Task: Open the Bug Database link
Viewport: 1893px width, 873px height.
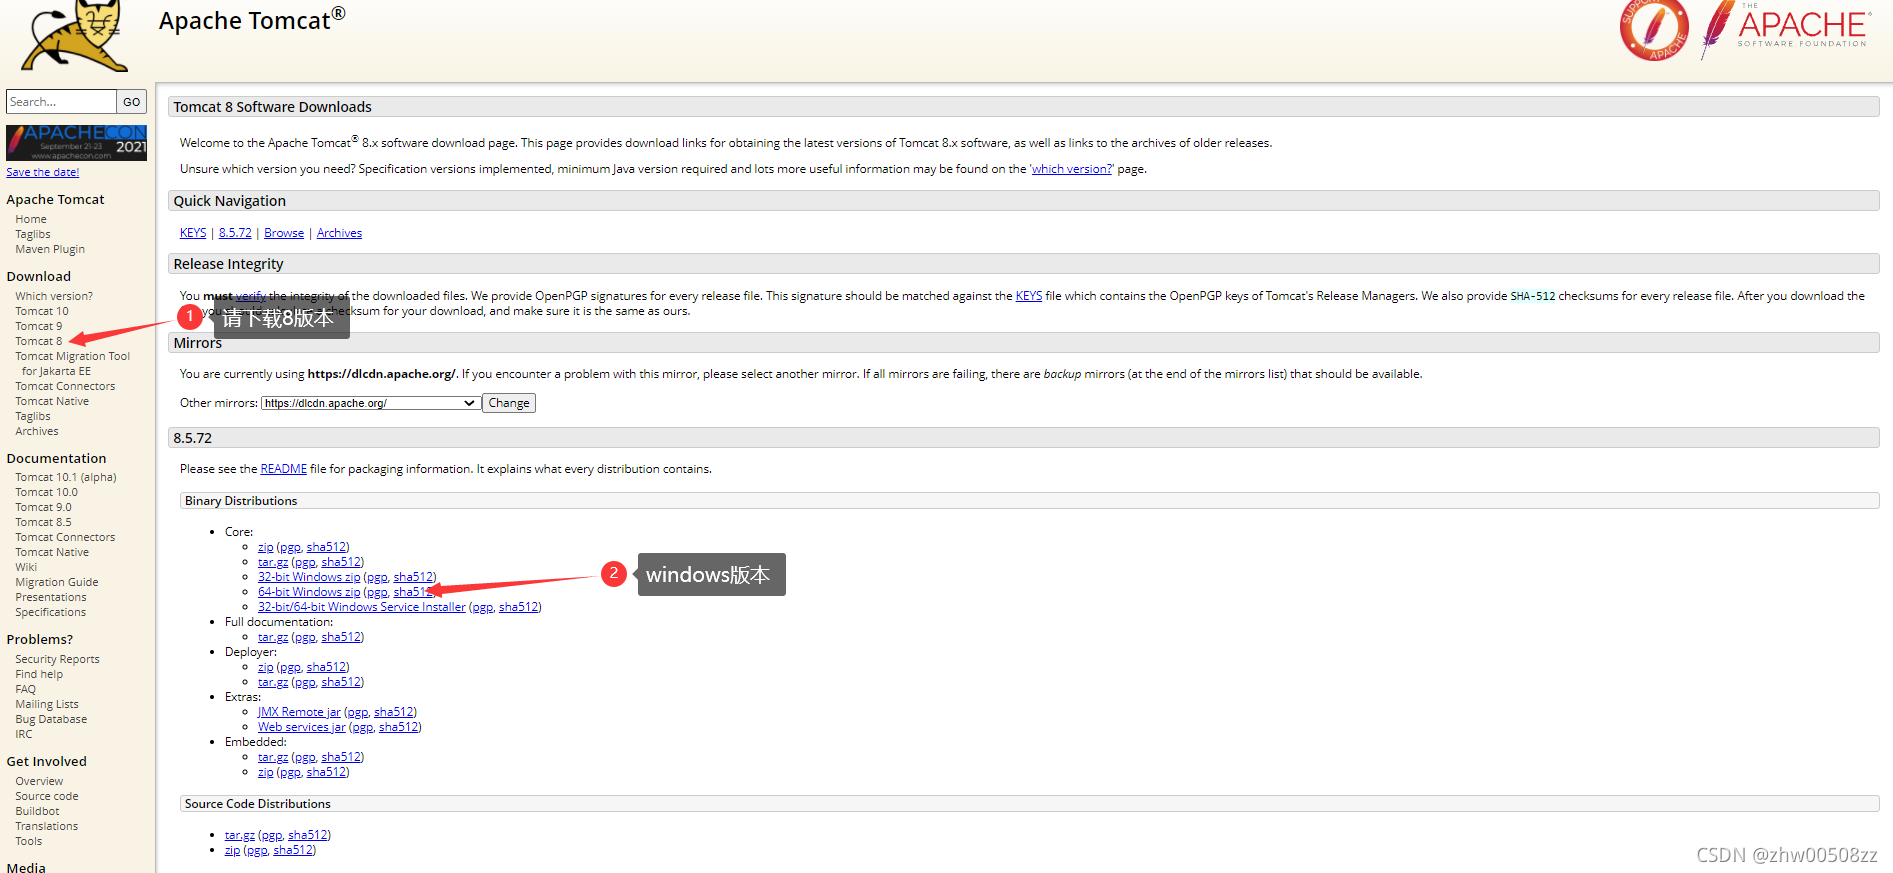Action: [x=51, y=719]
